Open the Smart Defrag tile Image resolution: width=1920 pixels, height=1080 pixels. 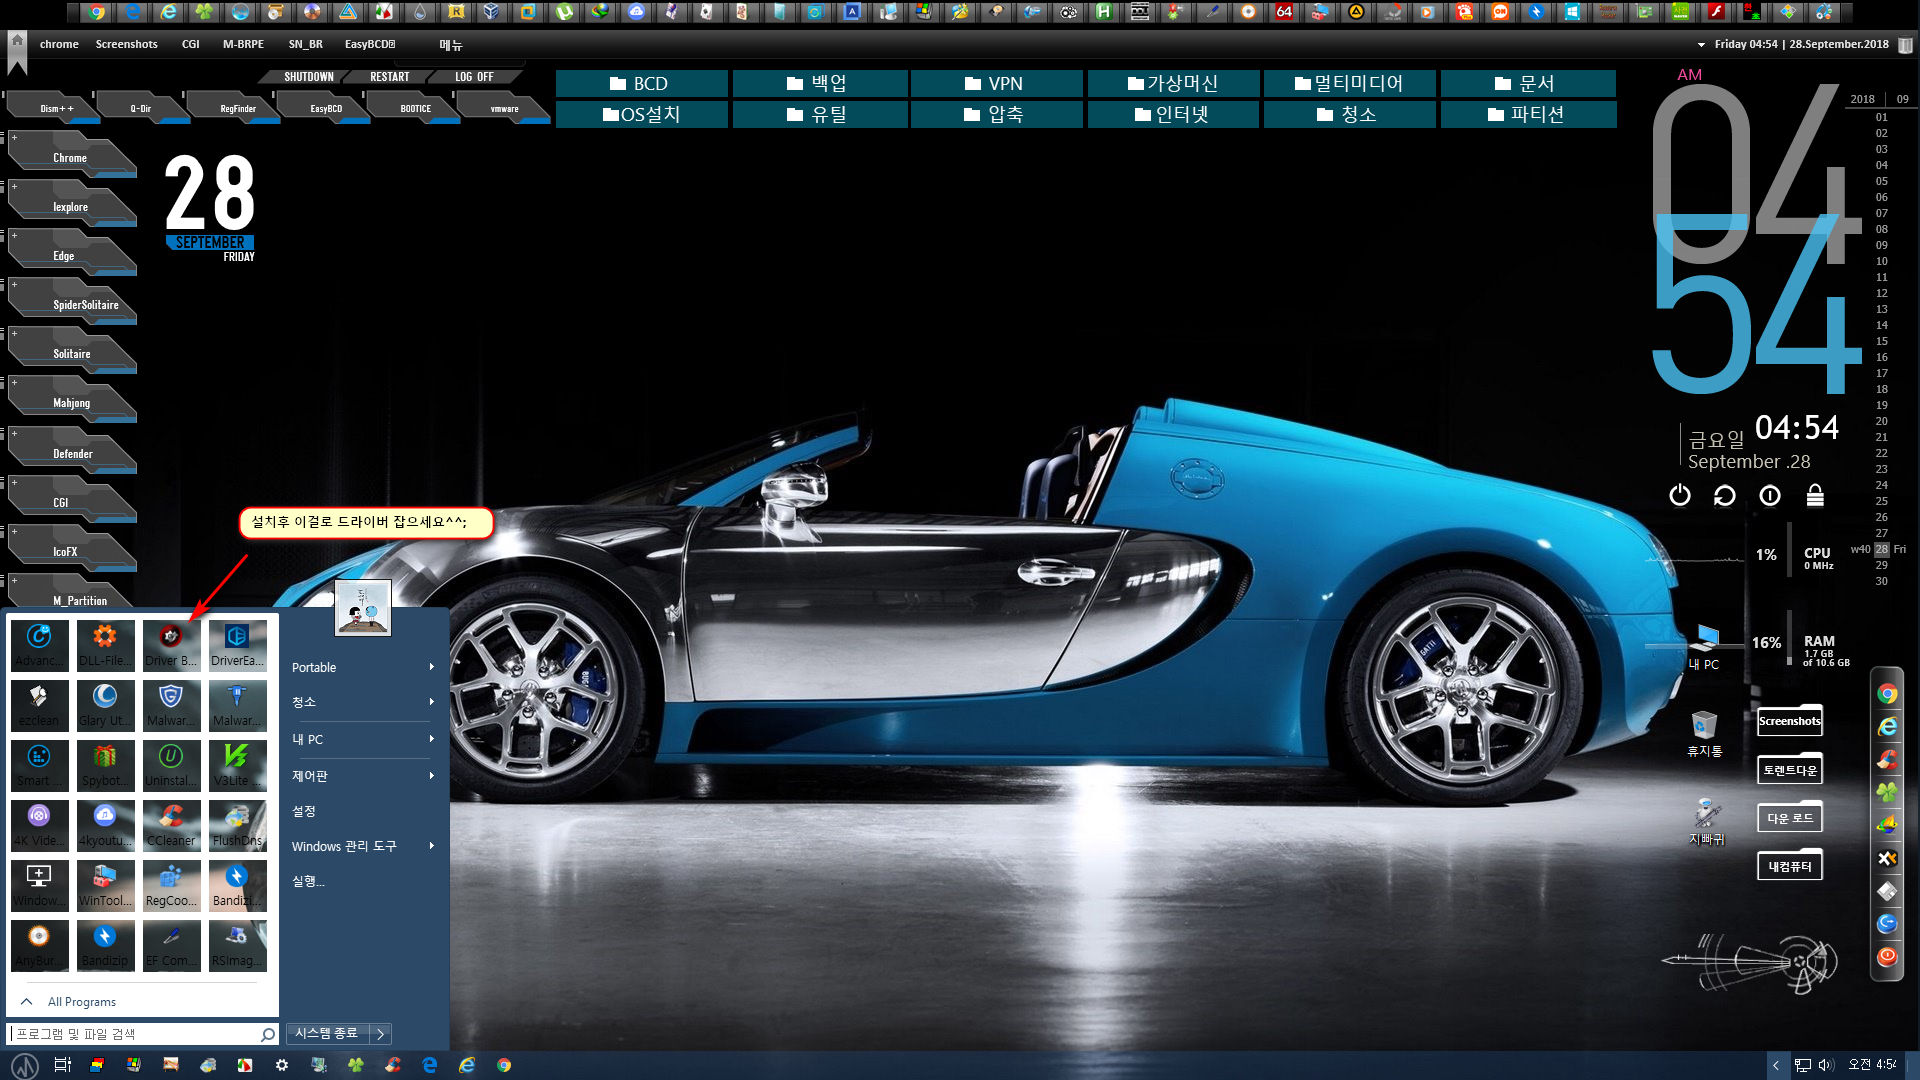tap(39, 765)
